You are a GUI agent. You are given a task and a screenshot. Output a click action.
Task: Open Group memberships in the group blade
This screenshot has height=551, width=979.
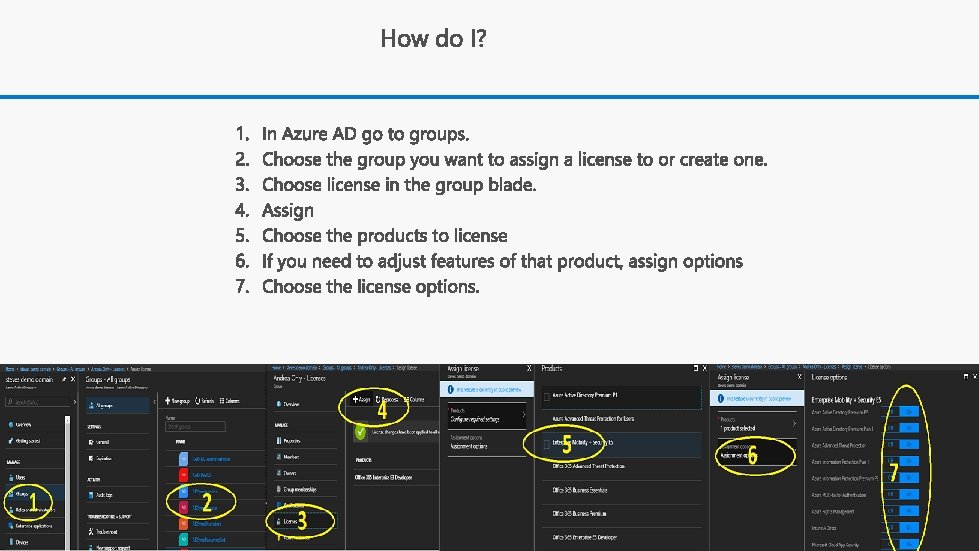pyautogui.click(x=296, y=489)
